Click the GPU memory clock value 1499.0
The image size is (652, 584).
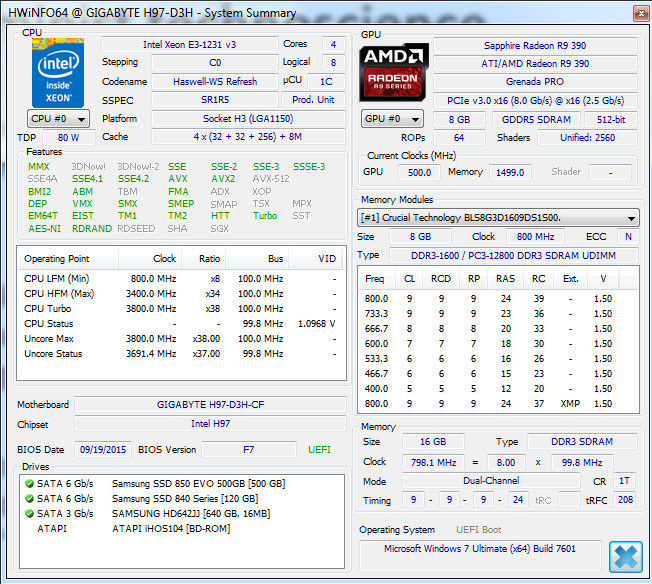pos(510,172)
